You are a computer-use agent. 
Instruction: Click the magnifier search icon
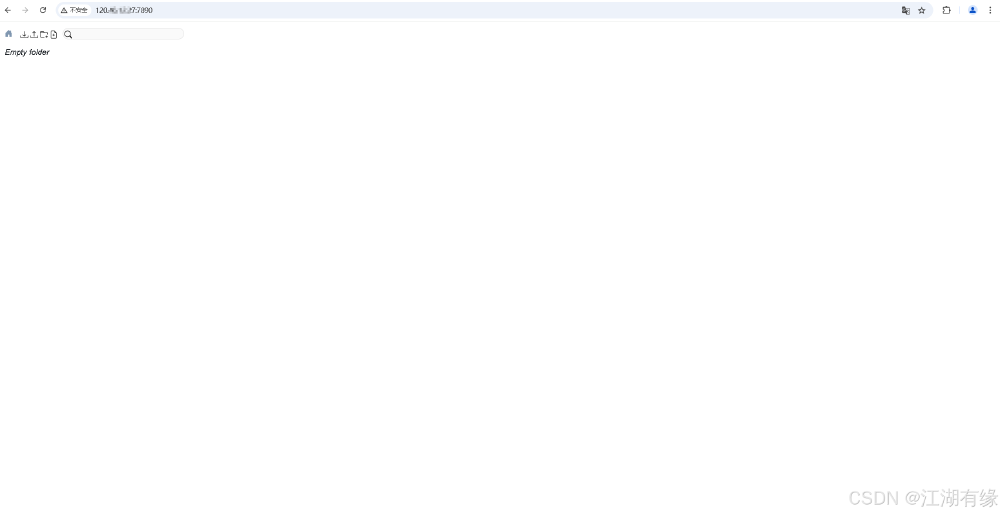[x=68, y=34]
